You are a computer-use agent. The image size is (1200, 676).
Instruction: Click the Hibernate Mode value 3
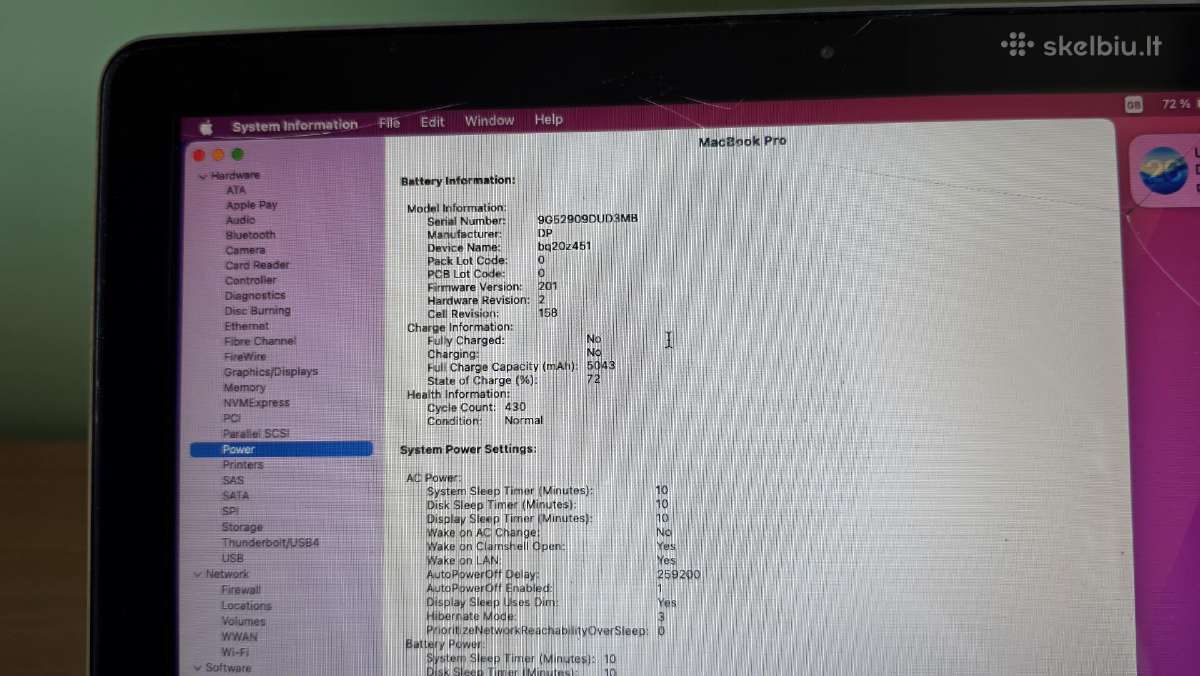coord(661,617)
